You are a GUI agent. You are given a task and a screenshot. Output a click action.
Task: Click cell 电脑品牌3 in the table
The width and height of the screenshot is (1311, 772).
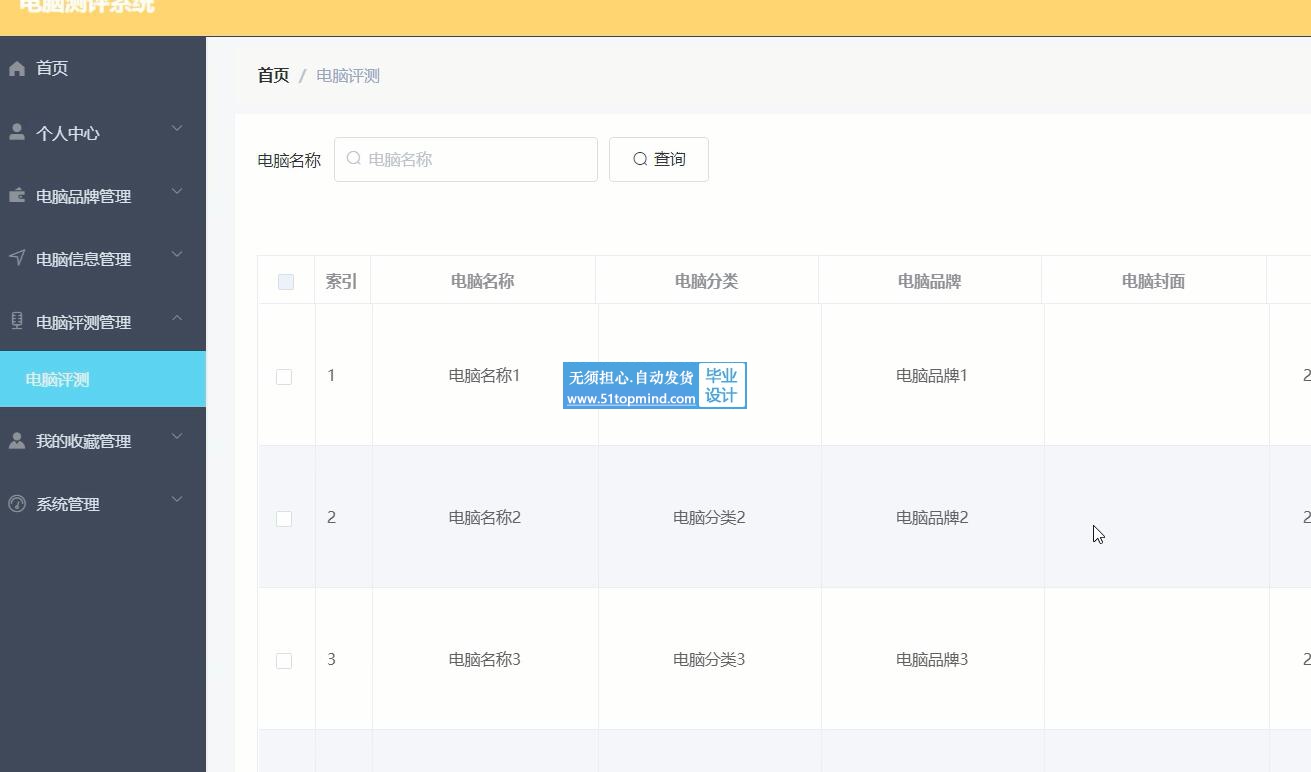click(932, 660)
